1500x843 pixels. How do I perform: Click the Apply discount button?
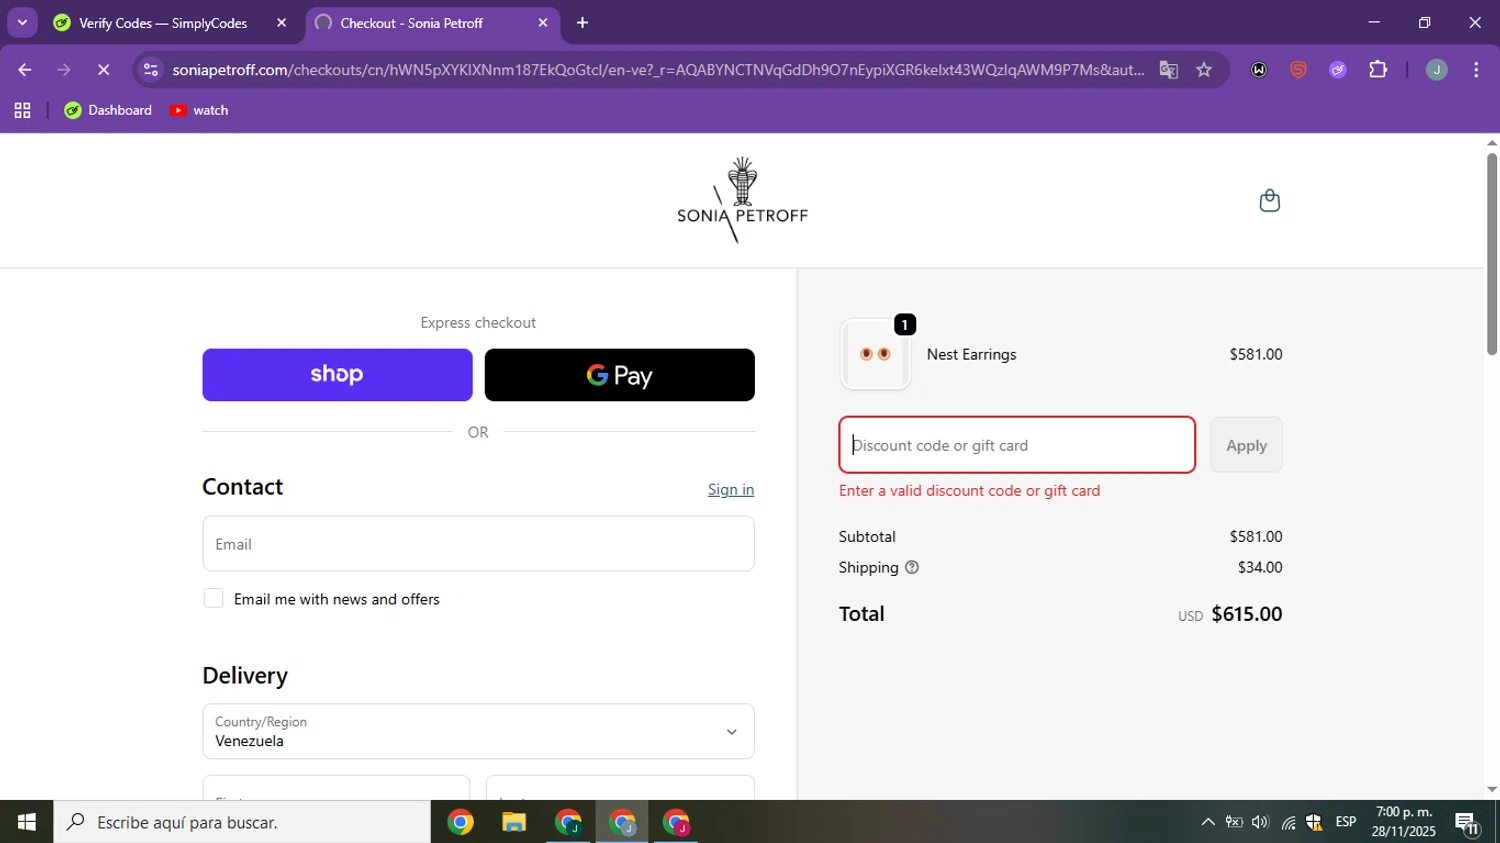tap(1246, 445)
